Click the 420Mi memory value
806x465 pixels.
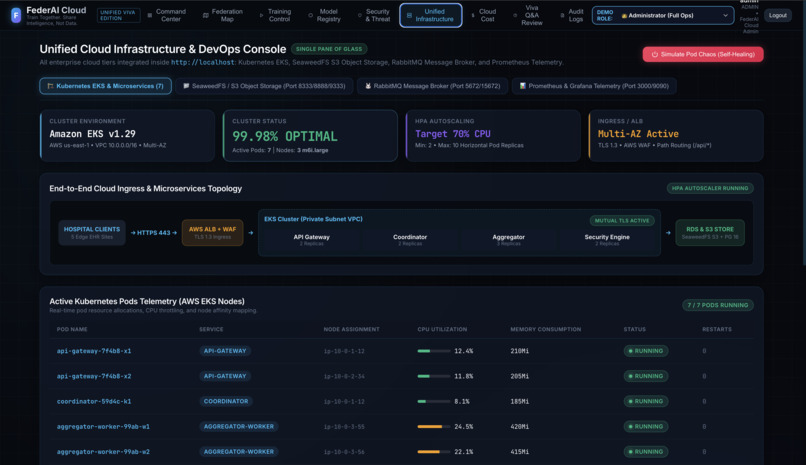[x=520, y=426]
